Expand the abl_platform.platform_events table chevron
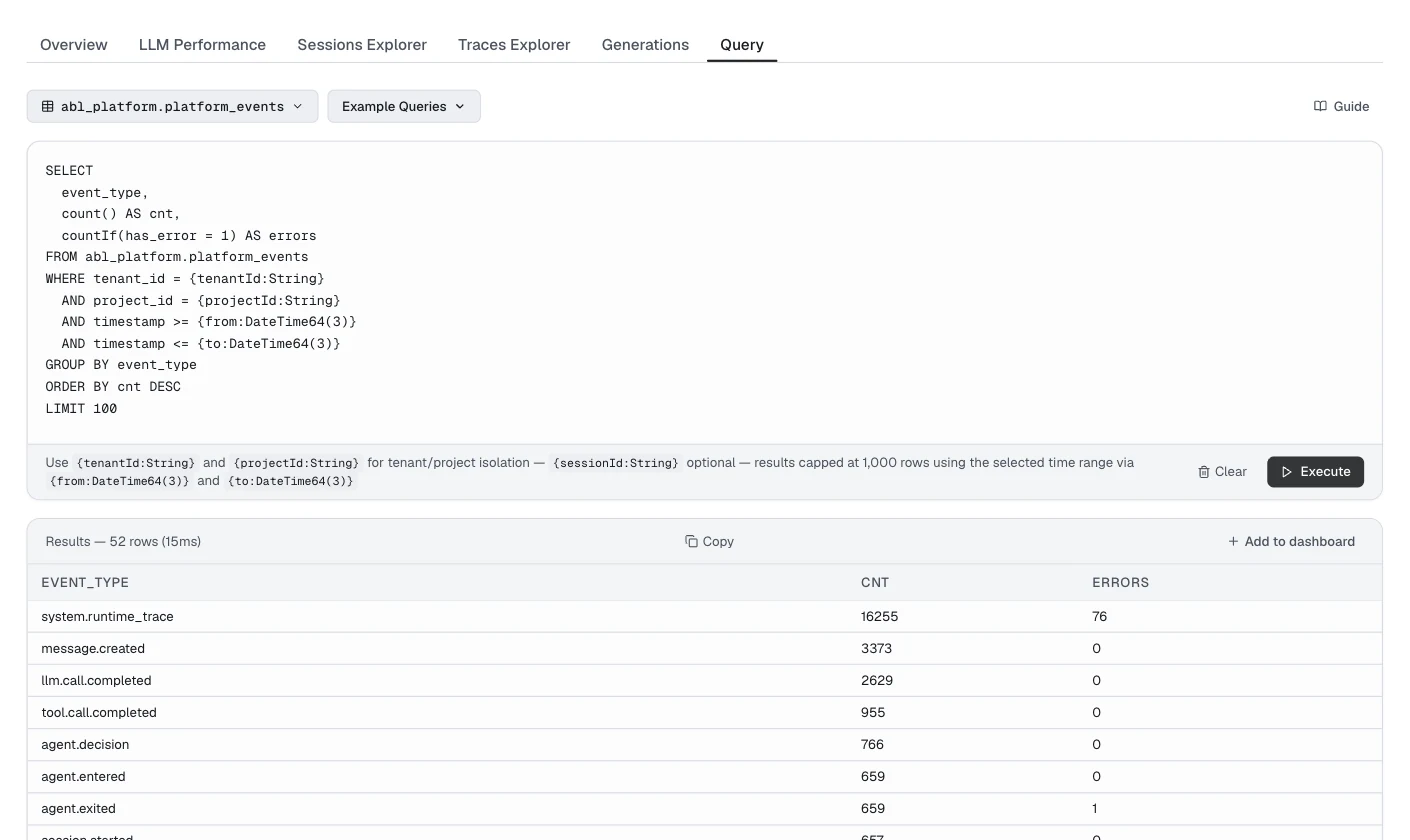1410x840 pixels. [297, 106]
